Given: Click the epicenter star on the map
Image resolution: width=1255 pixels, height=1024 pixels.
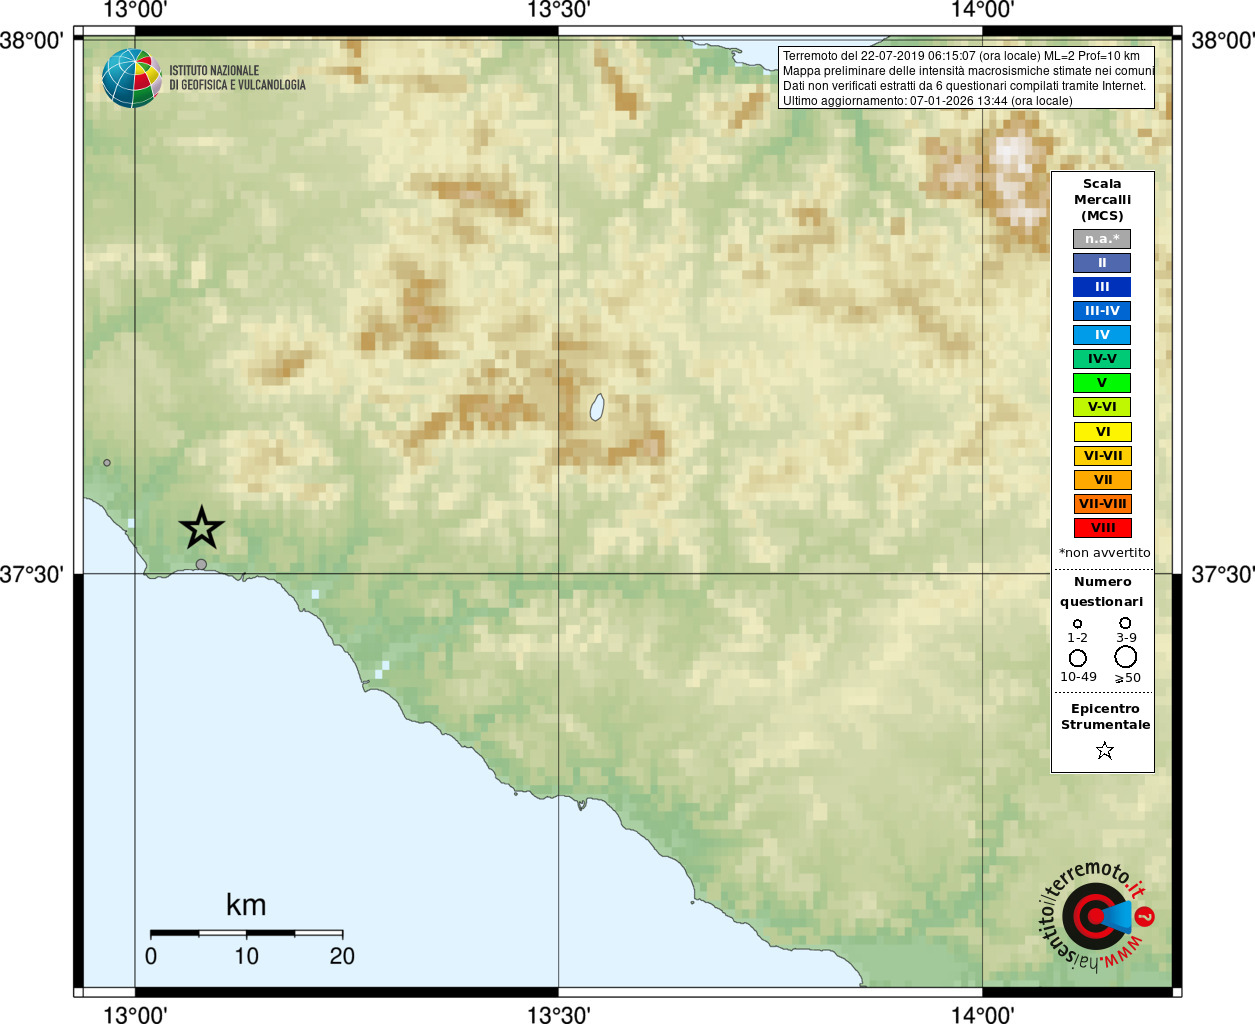Looking at the screenshot, I should tap(202, 527).
